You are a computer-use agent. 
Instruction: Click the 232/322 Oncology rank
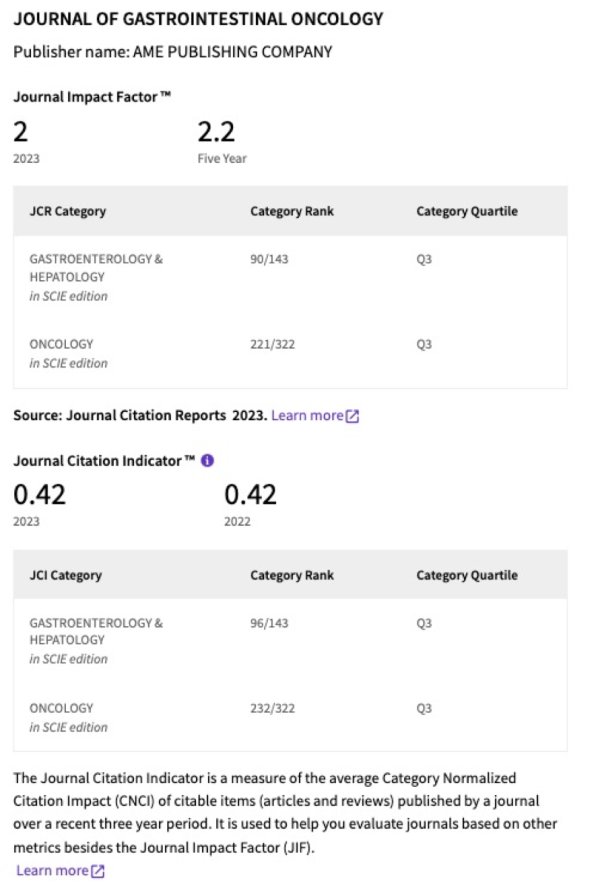click(272, 708)
